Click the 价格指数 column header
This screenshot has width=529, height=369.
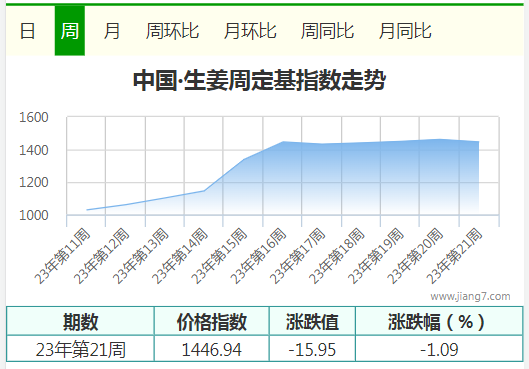[212, 321]
